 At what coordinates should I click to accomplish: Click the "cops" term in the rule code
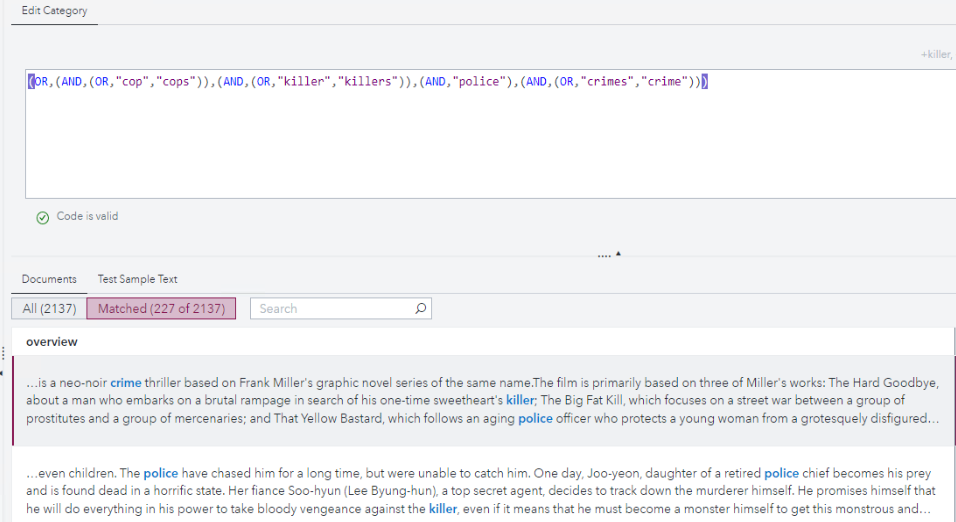point(176,82)
